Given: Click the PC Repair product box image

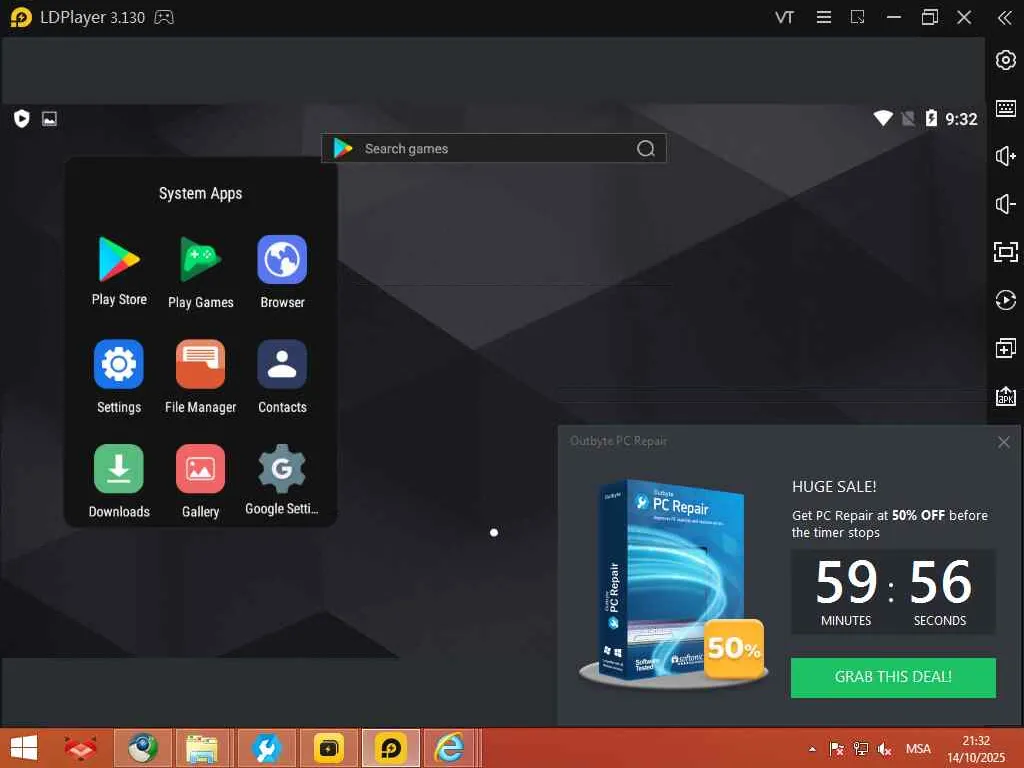Looking at the screenshot, I should click(x=673, y=583).
